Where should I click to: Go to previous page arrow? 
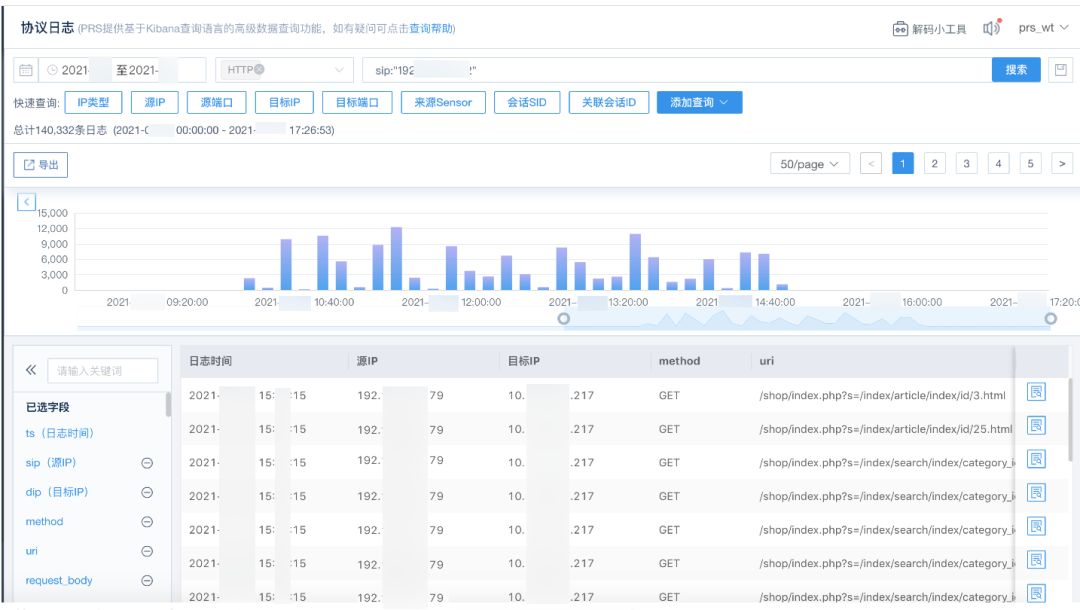pyautogui.click(x=871, y=164)
